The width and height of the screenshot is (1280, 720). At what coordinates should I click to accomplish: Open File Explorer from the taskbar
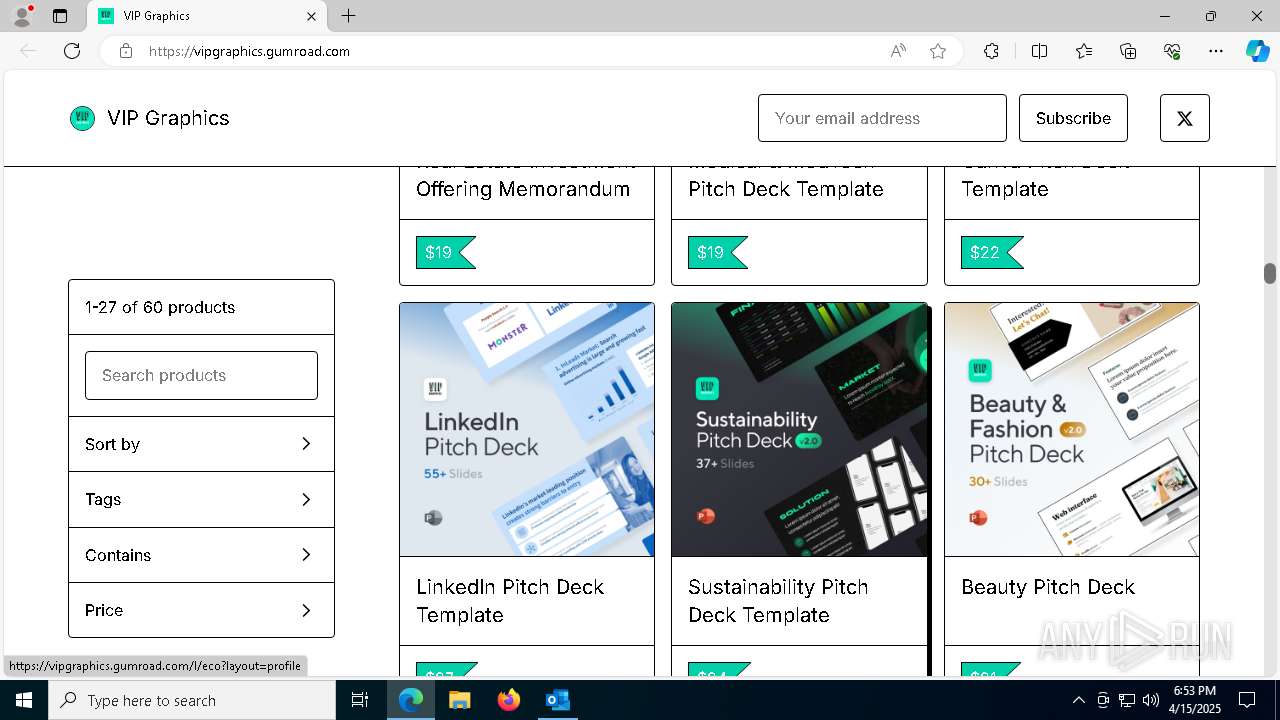click(x=459, y=700)
